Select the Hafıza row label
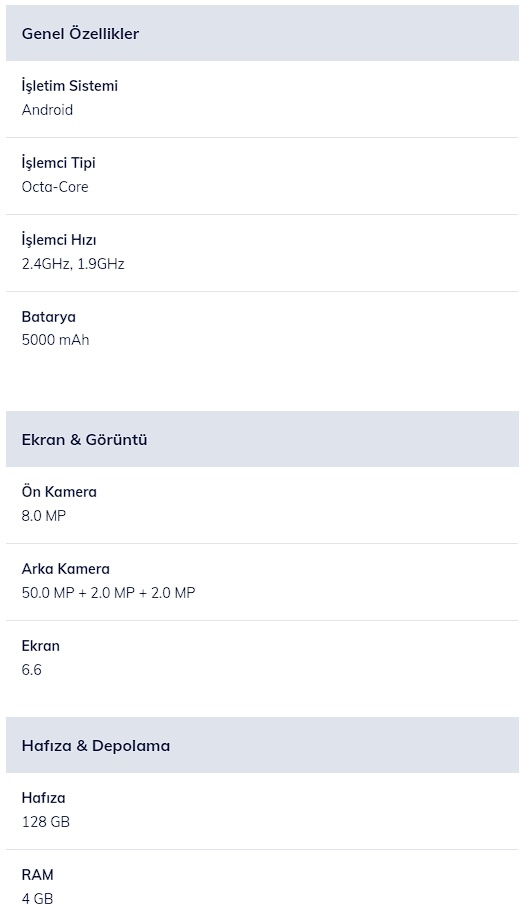The image size is (529, 924). 44,798
